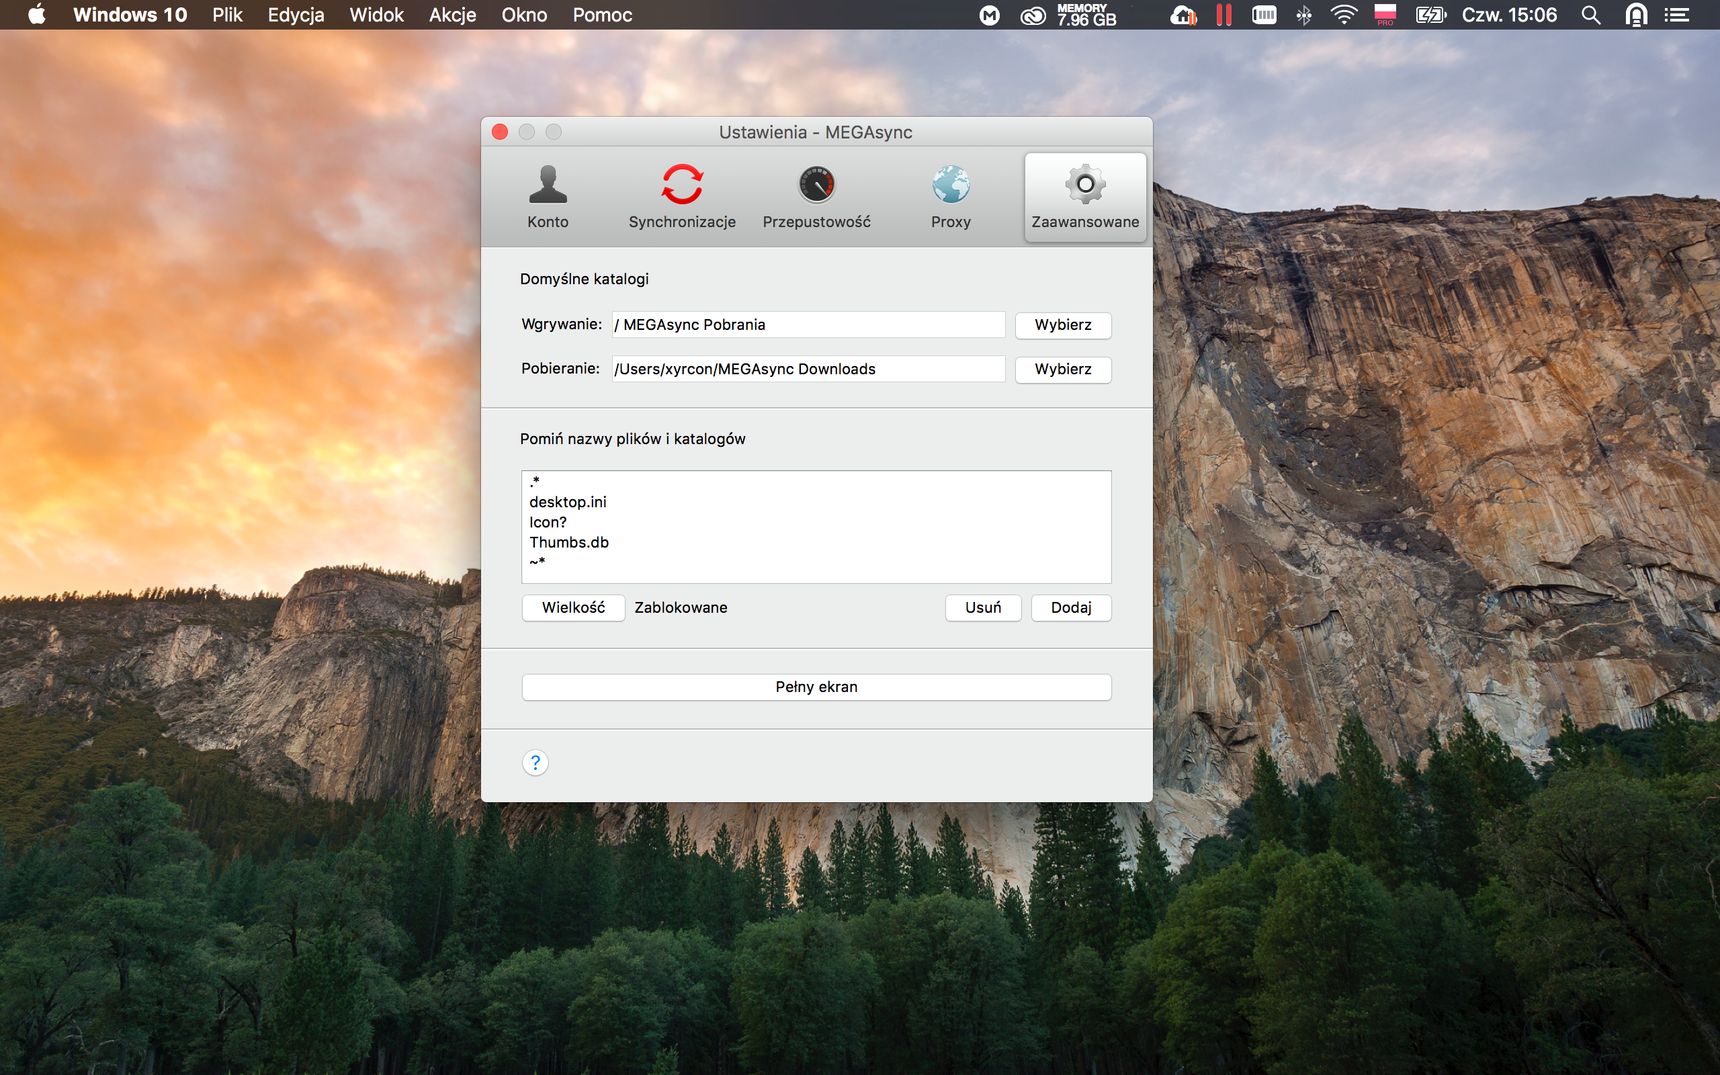Click the MEGA menu bar icon
Image resolution: width=1720 pixels, height=1075 pixels.
pyautogui.click(x=989, y=15)
